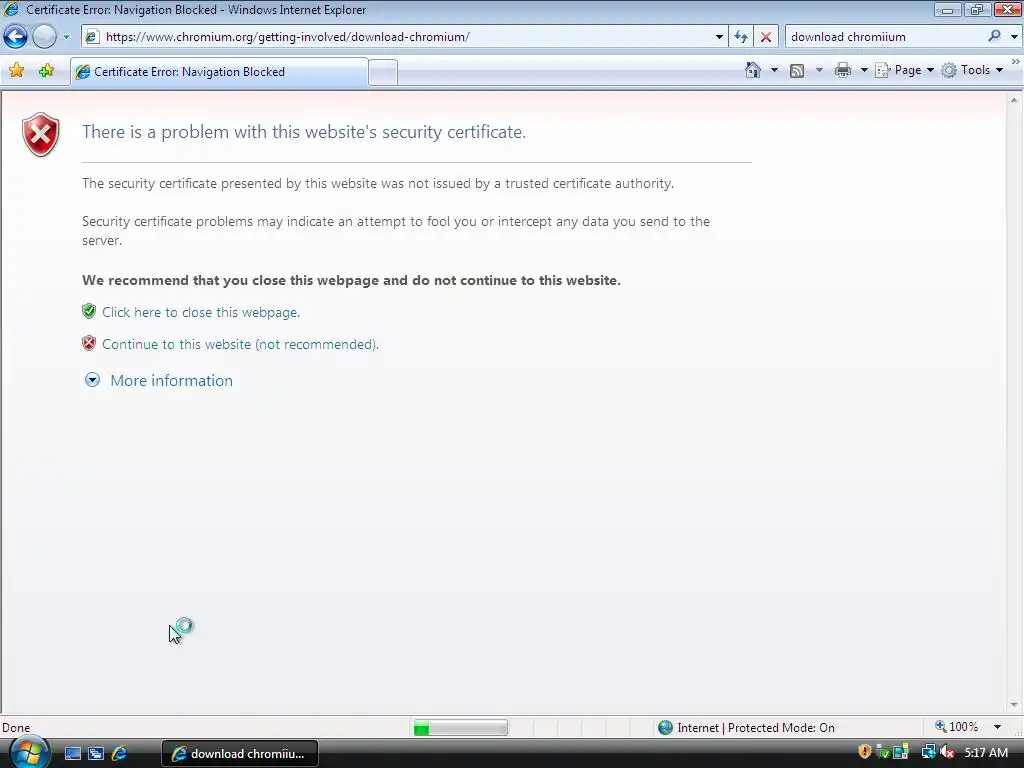The width and height of the screenshot is (1024, 768).
Task: Select download chromiiu... taskbar button
Action: click(240, 754)
